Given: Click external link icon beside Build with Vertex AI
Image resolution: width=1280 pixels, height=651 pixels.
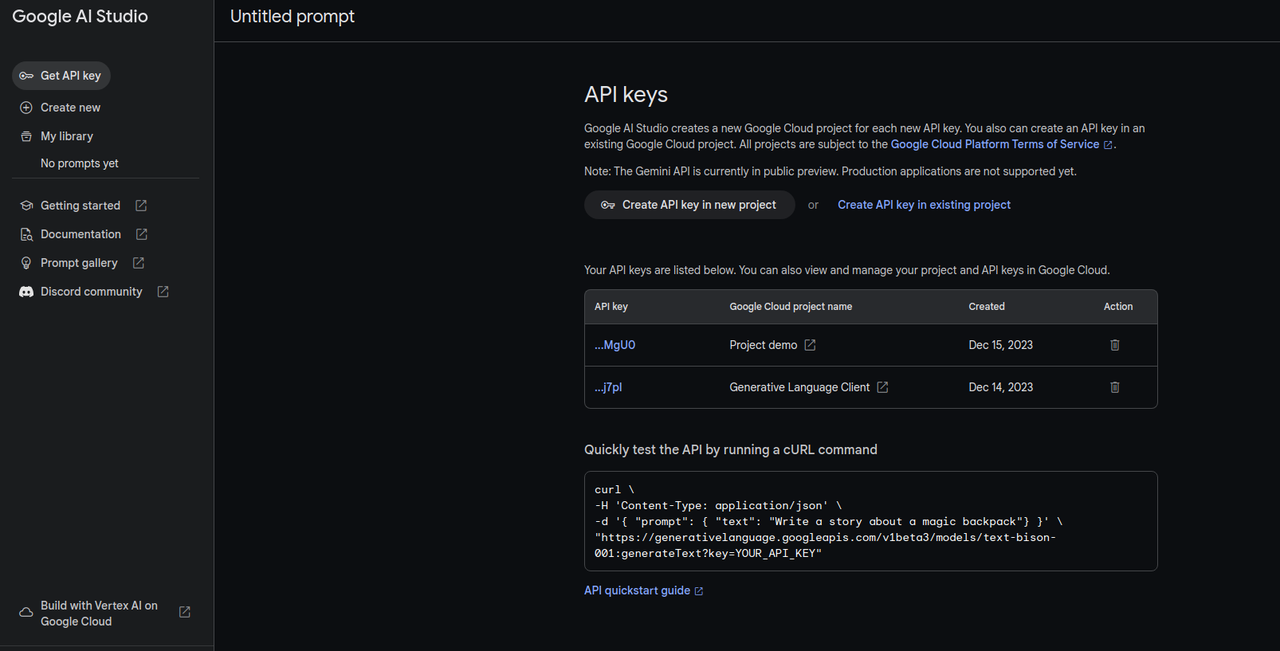Looking at the screenshot, I should click(185, 612).
